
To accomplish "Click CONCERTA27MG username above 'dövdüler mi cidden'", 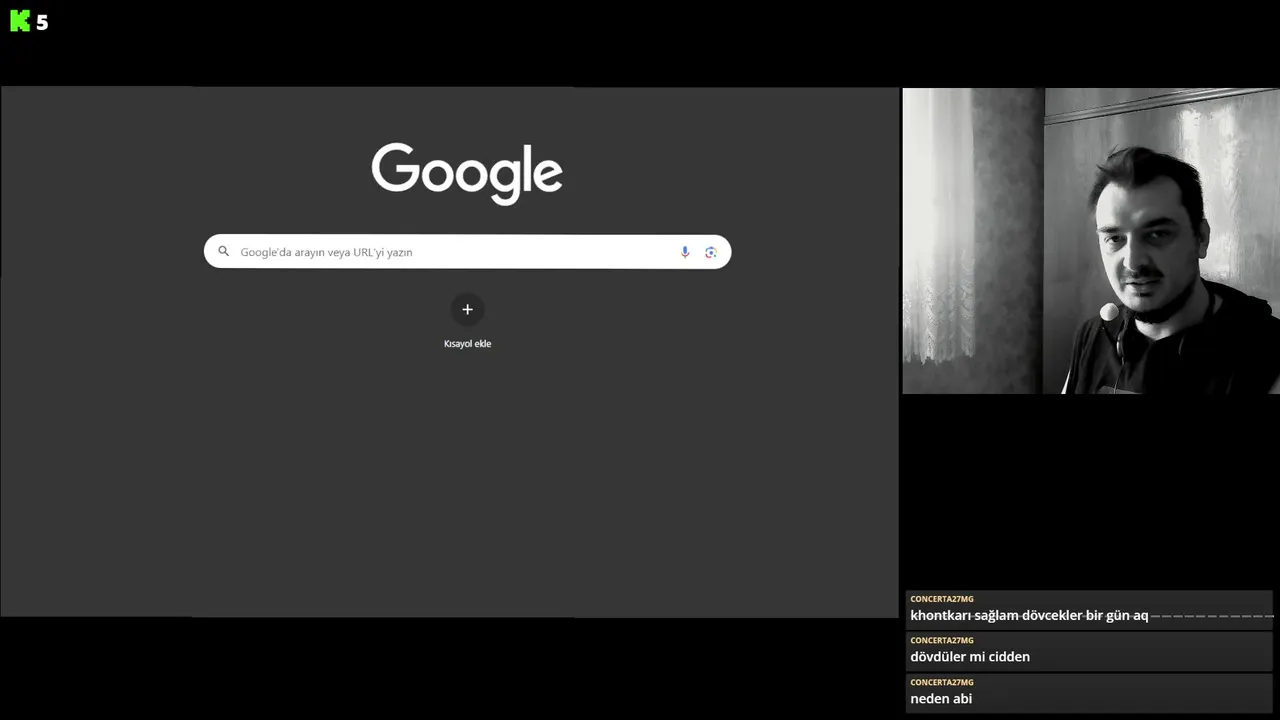I will [941, 641].
